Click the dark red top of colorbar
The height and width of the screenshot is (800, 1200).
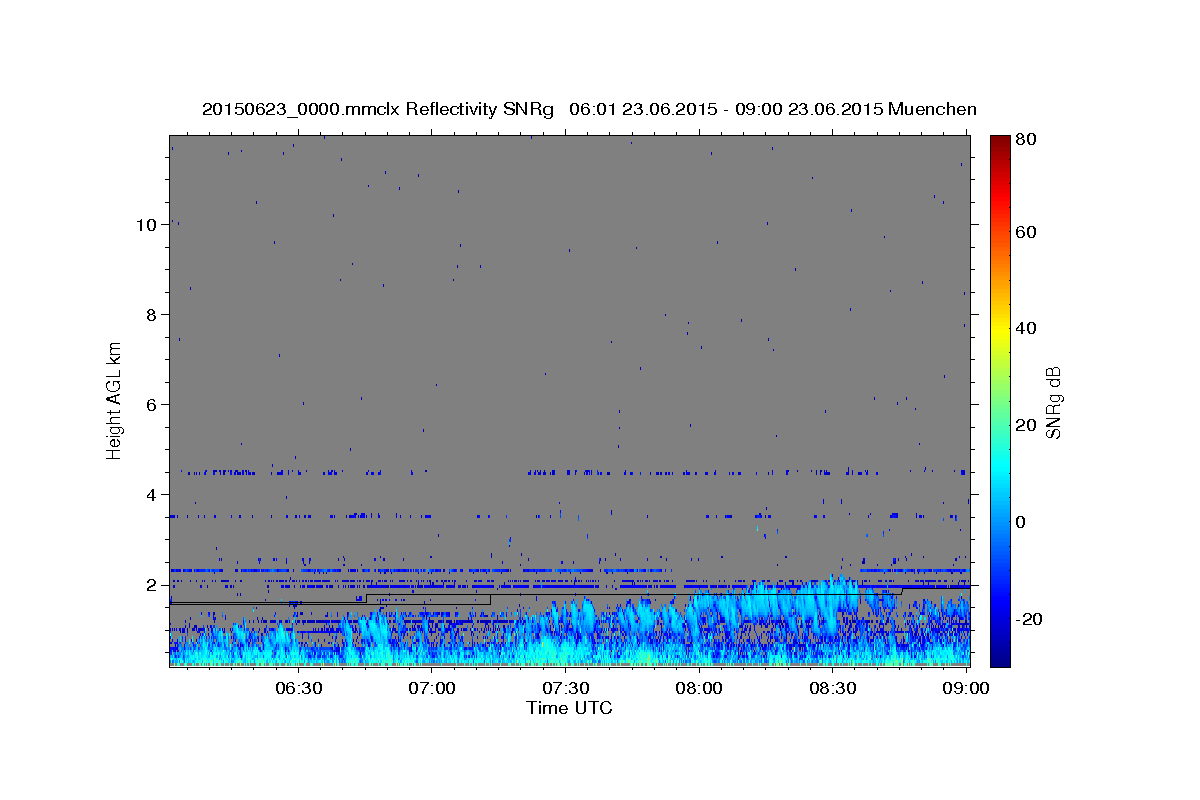pyautogui.click(x=999, y=142)
